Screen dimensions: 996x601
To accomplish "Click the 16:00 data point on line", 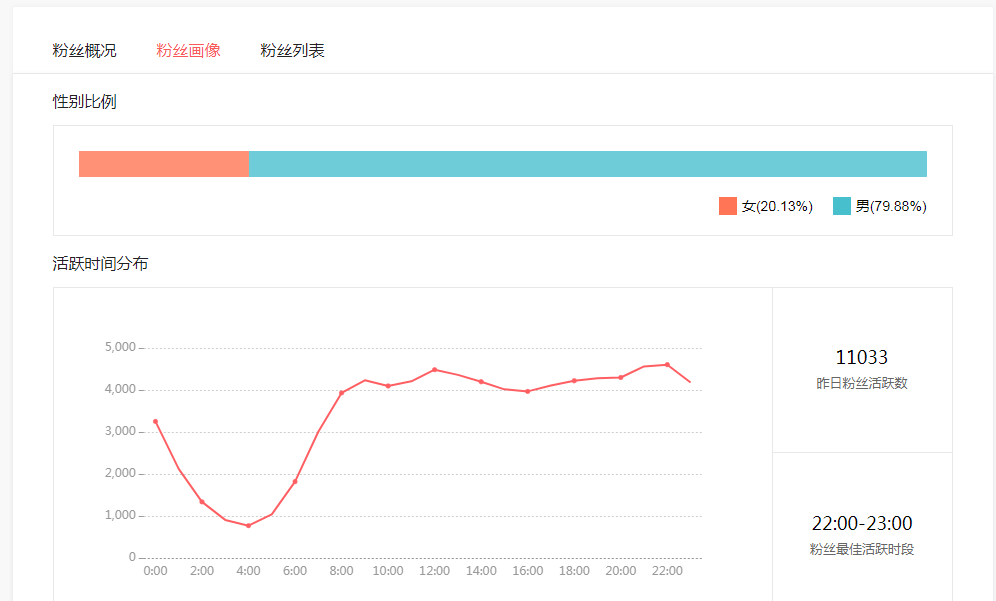I will coord(528,391).
